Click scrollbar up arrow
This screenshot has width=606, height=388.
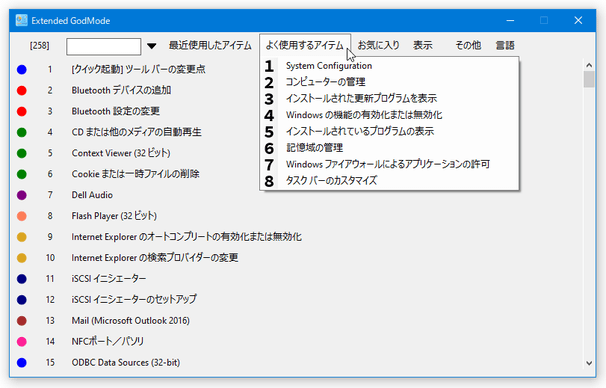coord(589,65)
